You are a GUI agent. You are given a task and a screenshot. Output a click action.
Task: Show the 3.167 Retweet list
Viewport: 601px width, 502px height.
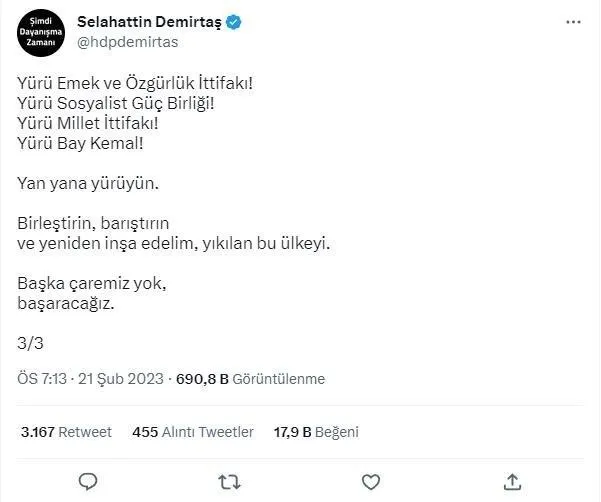pos(66,432)
